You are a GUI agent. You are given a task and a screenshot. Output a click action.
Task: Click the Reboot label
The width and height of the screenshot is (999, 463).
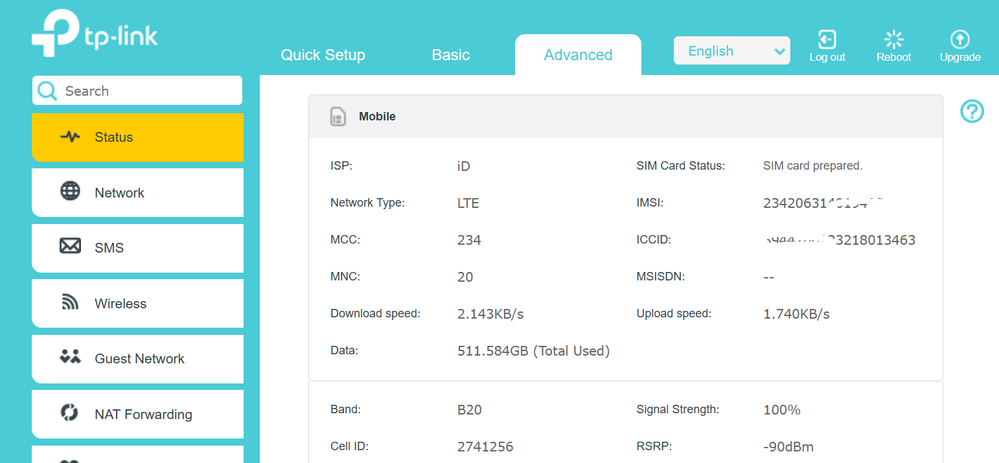click(894, 57)
